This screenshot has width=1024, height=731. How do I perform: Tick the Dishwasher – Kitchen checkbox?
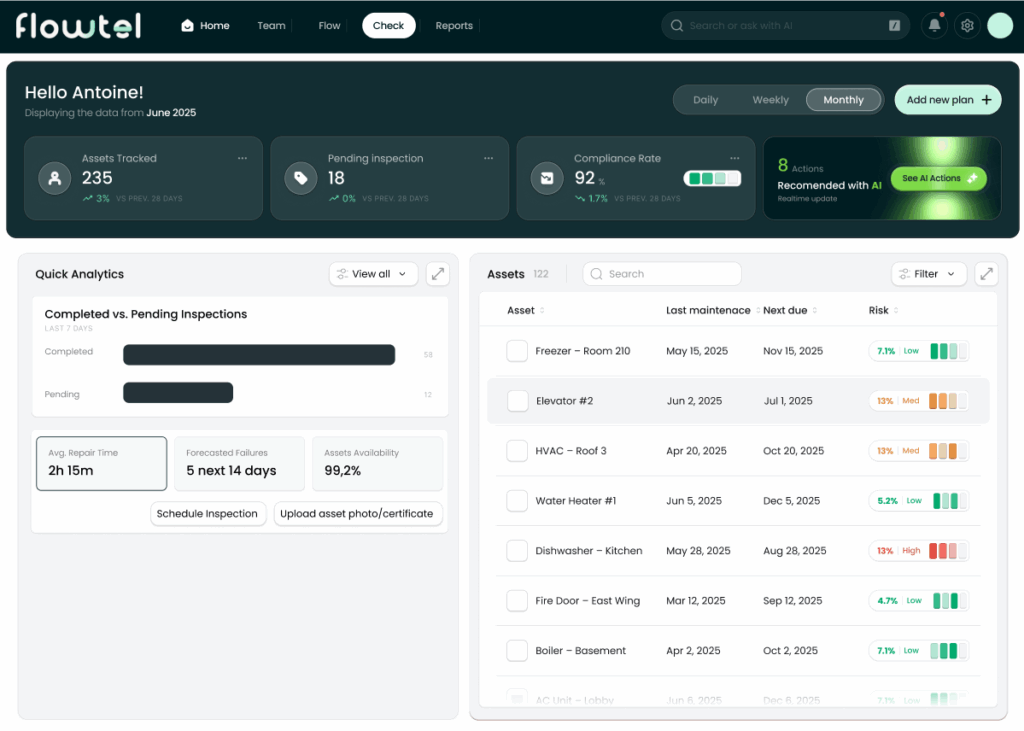click(x=517, y=551)
